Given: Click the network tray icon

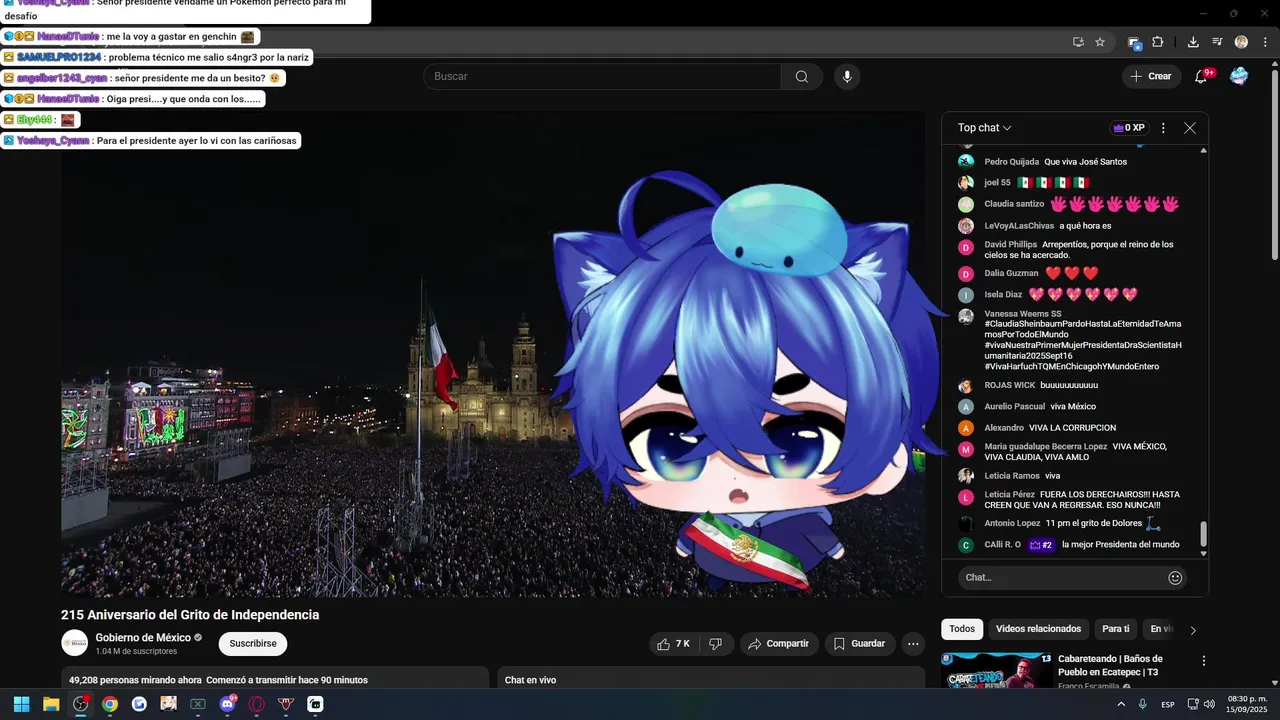Looking at the screenshot, I should (x=1193, y=704).
